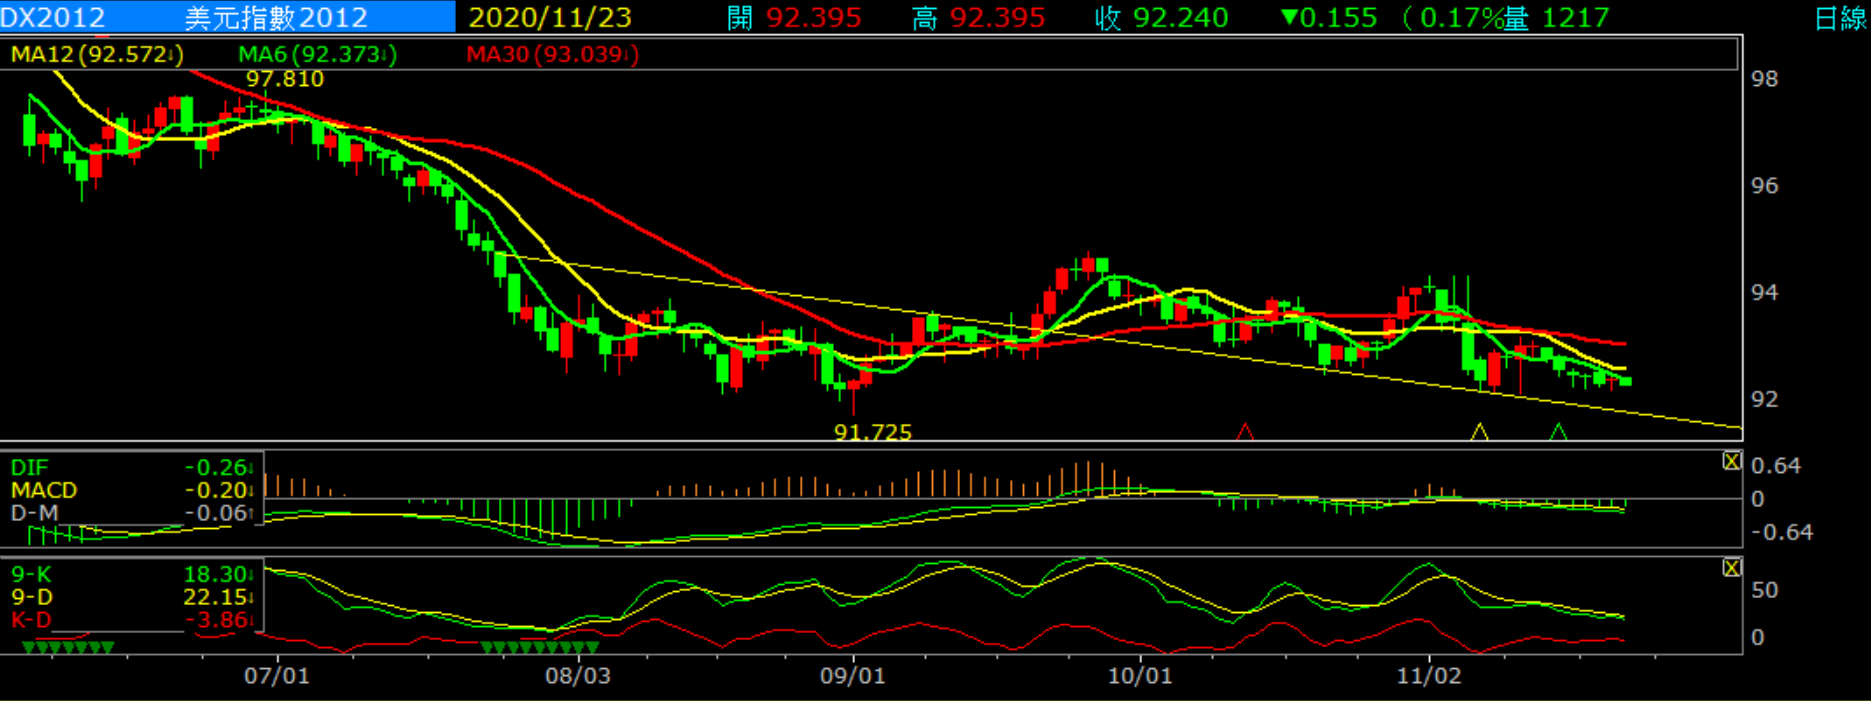1871x701 pixels.
Task: Click the green down-triangle markers at bottom left
Action: pyautogui.click(x=68, y=648)
